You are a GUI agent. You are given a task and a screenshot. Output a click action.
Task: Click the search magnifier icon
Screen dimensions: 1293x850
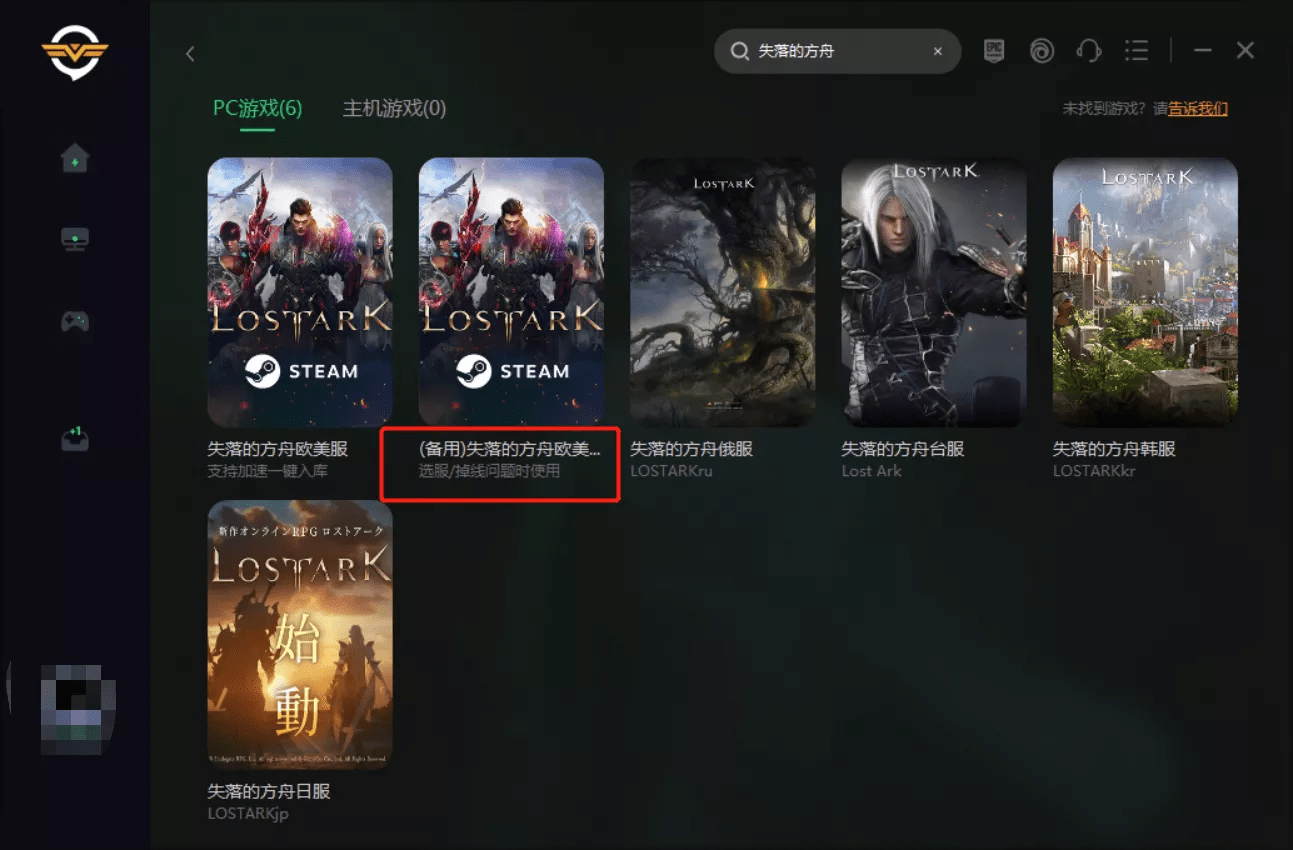tap(739, 51)
